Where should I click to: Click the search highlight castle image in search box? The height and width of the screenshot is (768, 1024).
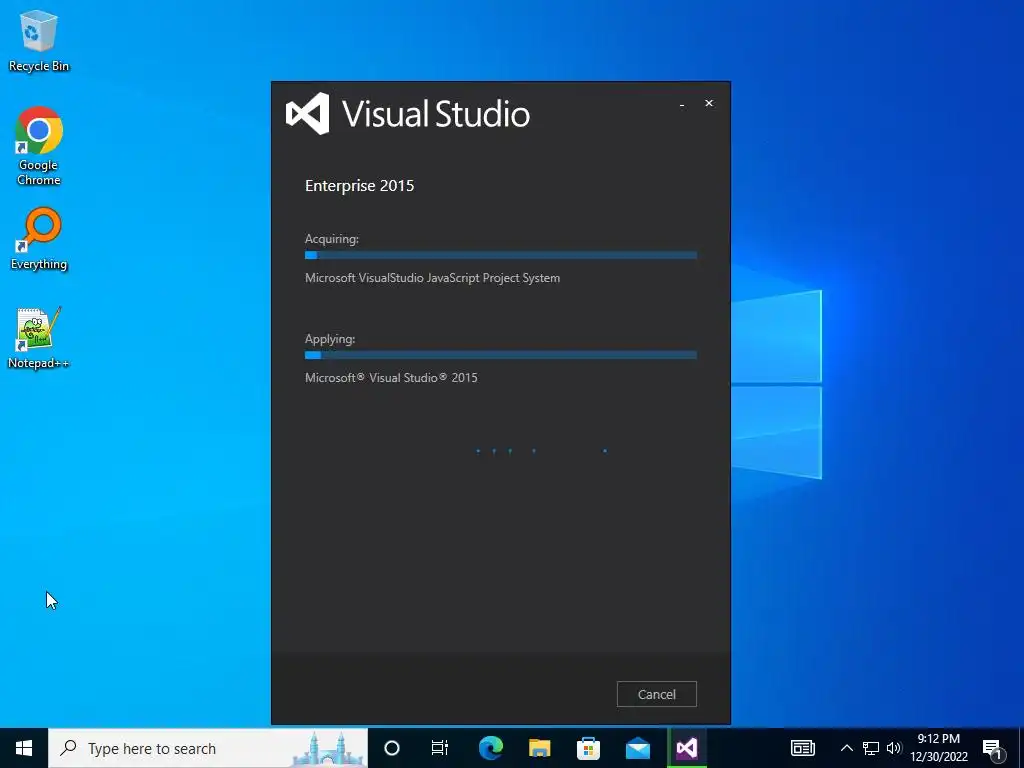tap(328, 748)
